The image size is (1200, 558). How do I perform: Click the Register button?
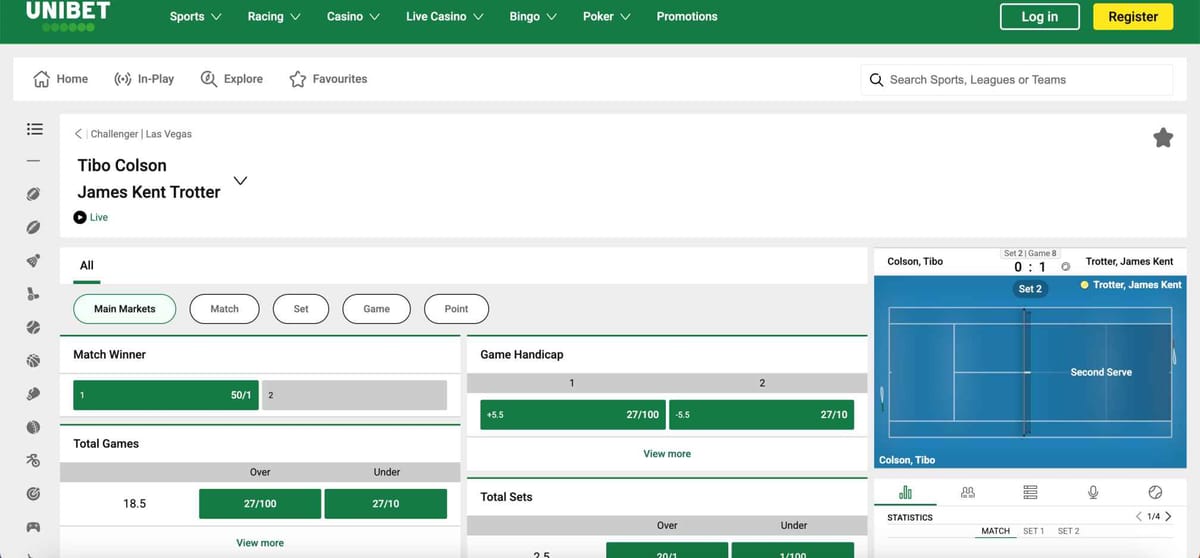coord(1133,17)
